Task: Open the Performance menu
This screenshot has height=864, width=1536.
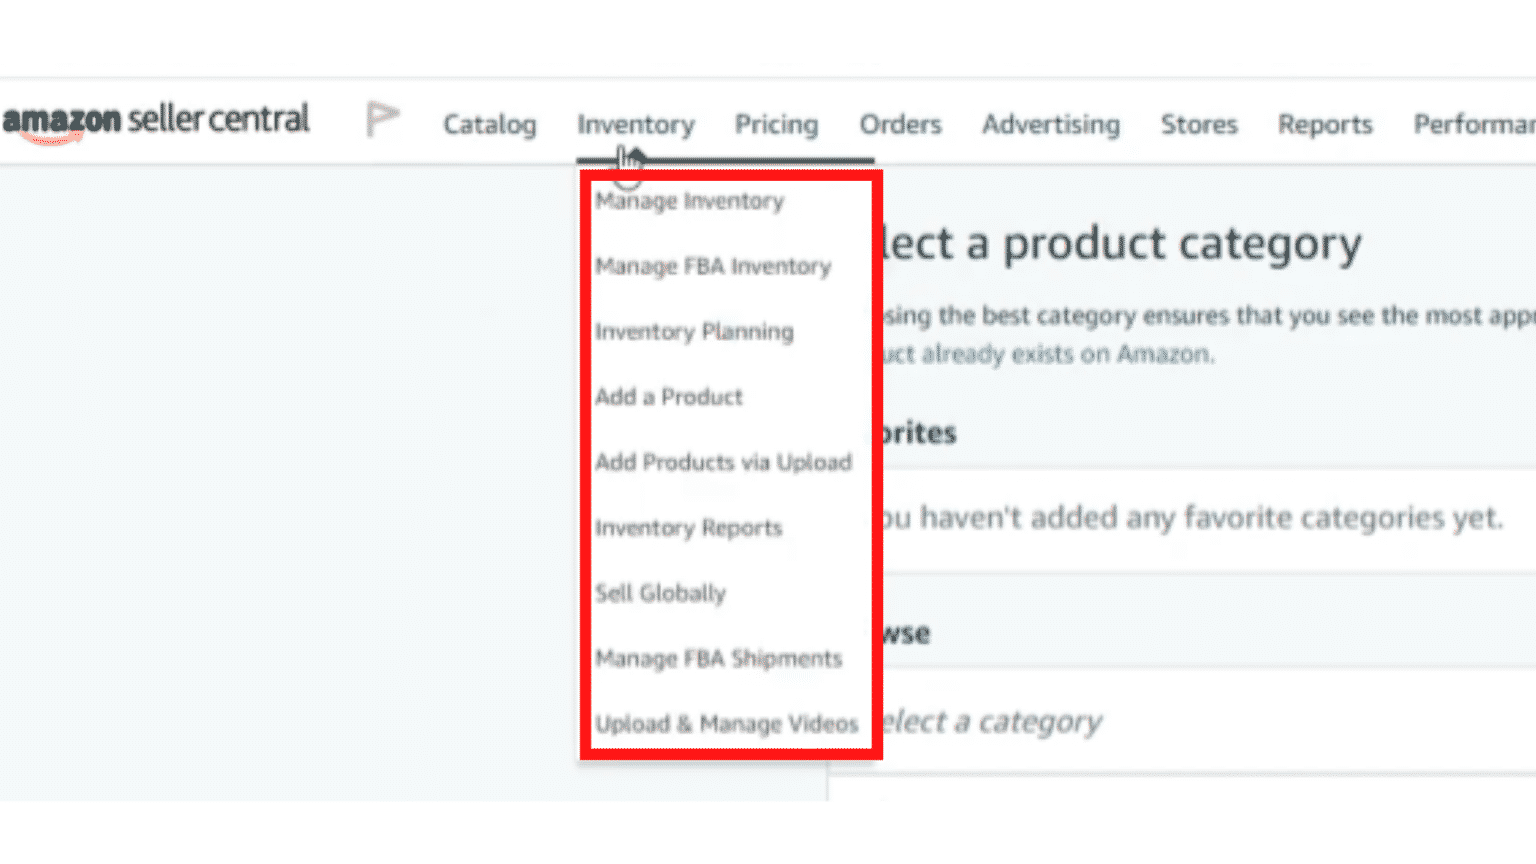Action: coord(1477,124)
